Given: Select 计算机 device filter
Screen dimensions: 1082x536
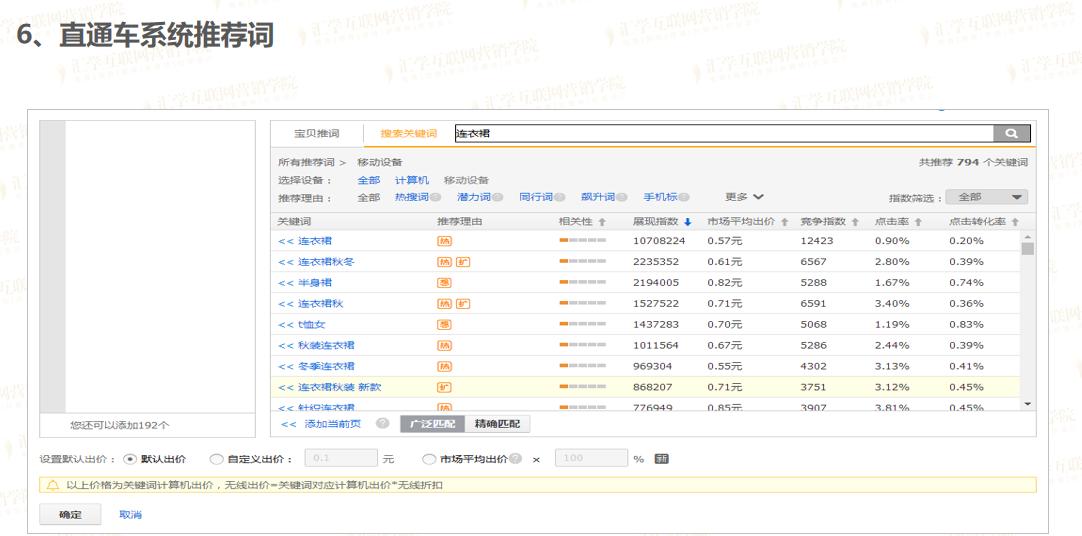Looking at the screenshot, I should [x=412, y=180].
